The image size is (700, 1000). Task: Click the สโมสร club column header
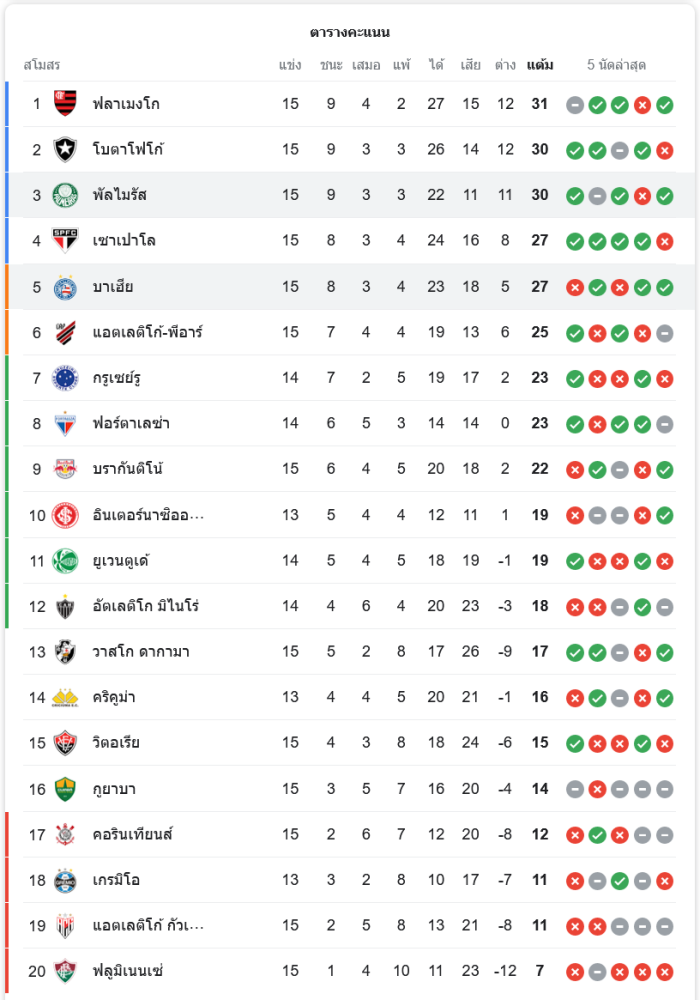(42, 65)
